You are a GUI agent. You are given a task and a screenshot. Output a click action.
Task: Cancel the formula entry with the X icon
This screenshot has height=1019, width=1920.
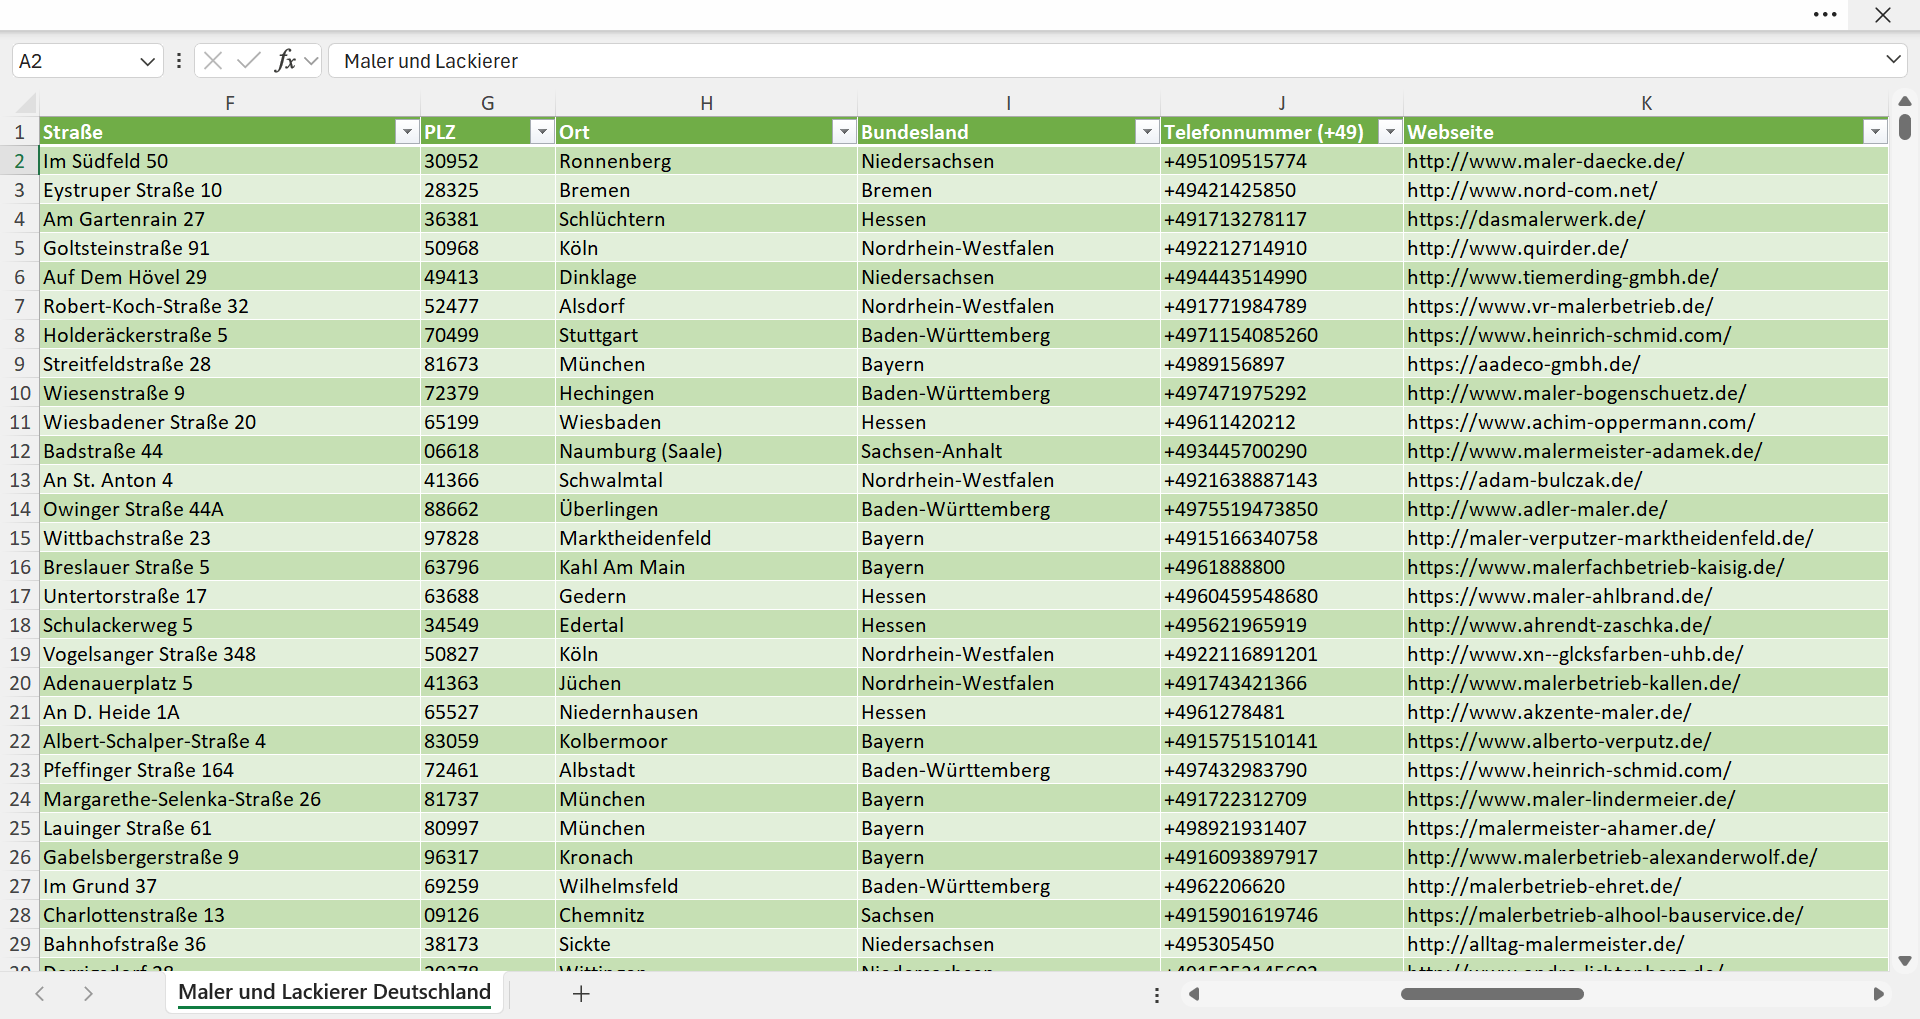(213, 61)
